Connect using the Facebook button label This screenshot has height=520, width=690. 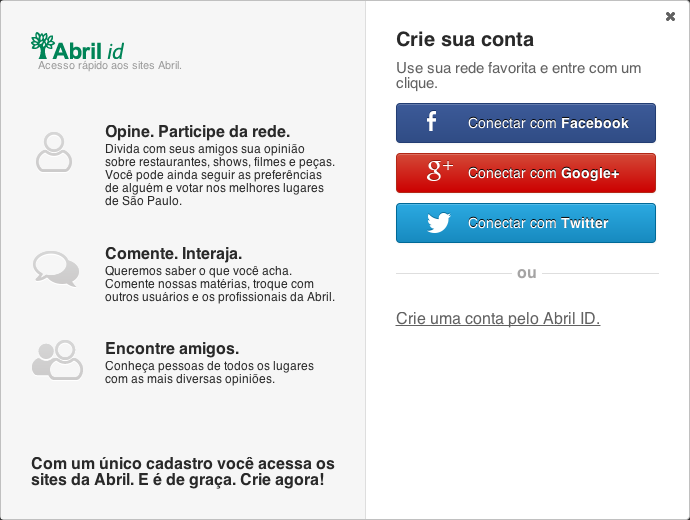click(x=548, y=123)
